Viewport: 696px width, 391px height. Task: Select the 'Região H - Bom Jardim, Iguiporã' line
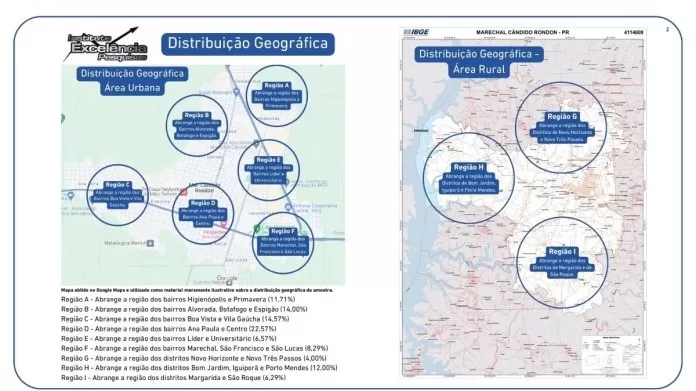coord(199,368)
